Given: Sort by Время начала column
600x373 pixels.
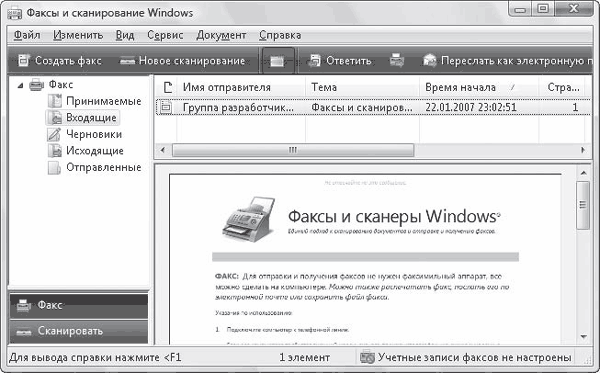Looking at the screenshot, I should [479, 88].
